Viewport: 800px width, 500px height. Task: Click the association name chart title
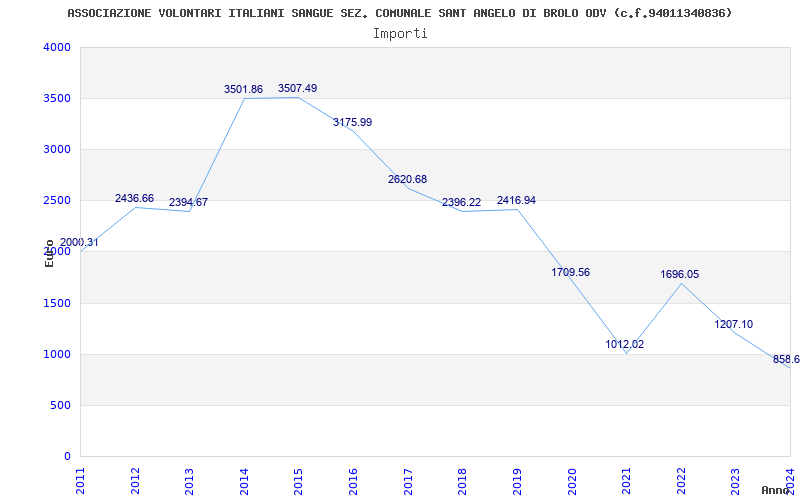[399, 13]
